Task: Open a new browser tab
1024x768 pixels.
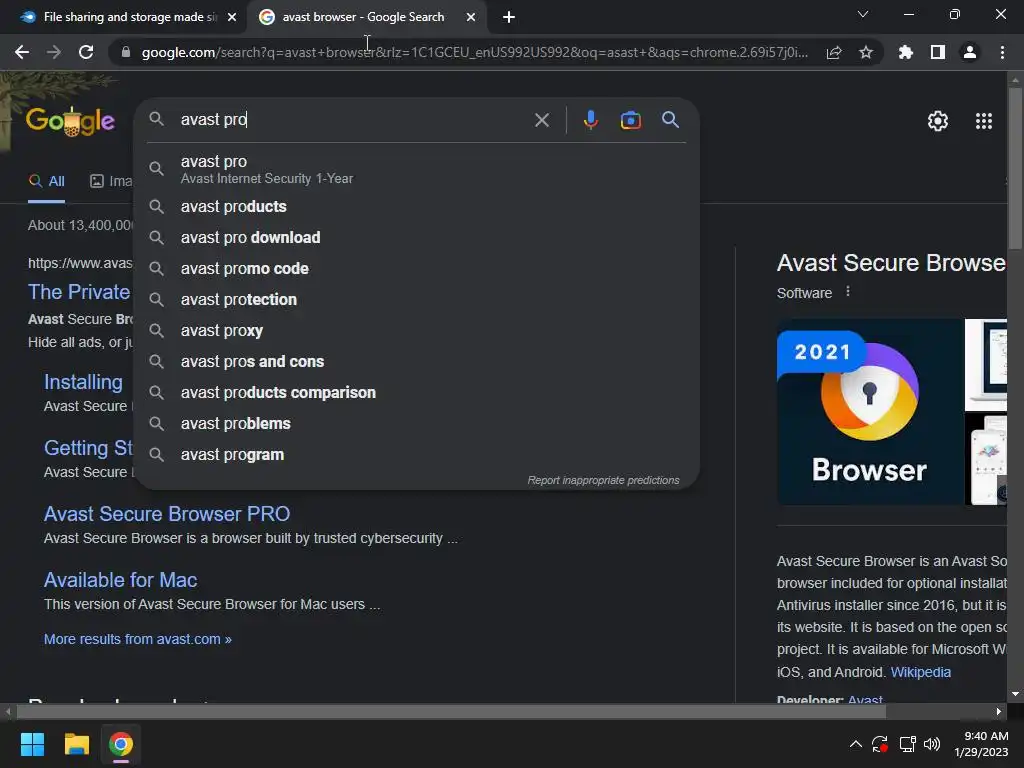Action: [x=509, y=18]
